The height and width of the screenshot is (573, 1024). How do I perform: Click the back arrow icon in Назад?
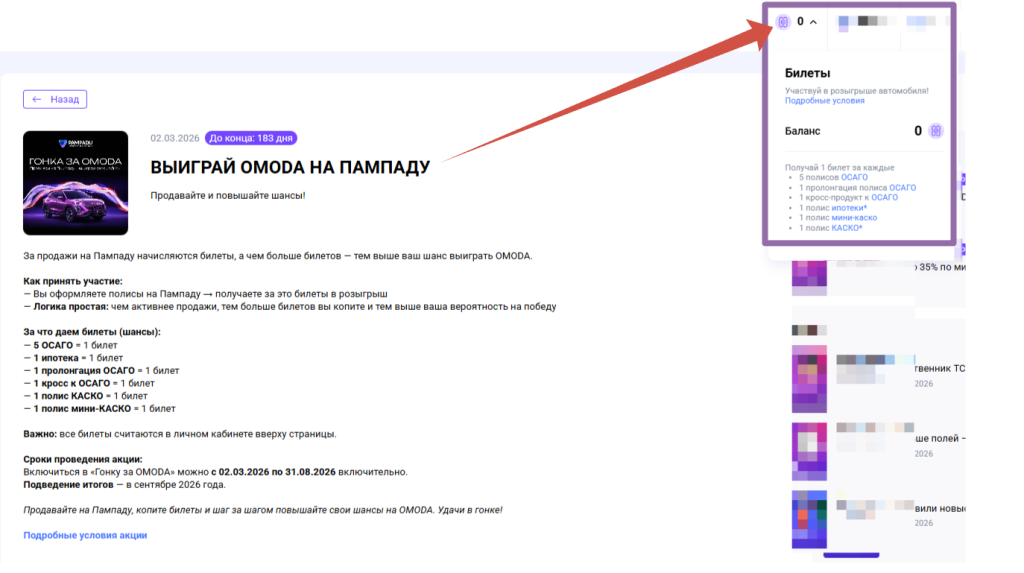tap(37, 100)
